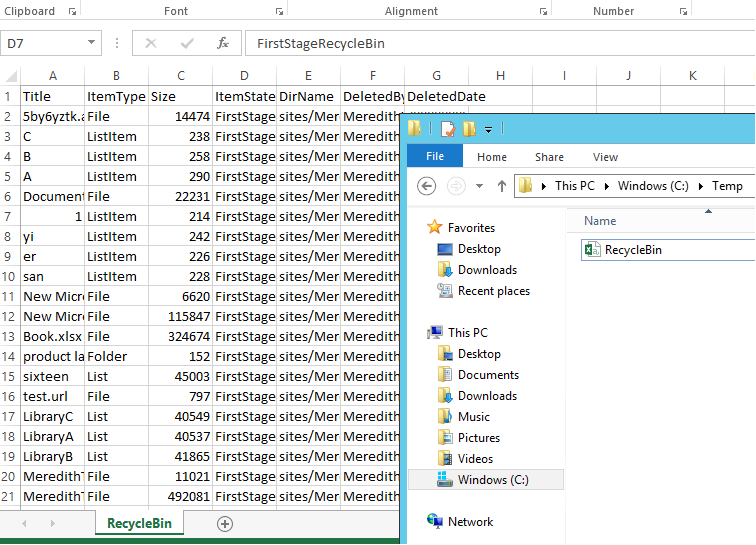
Task: Open Explorer File menu tab
Action: [x=435, y=156]
